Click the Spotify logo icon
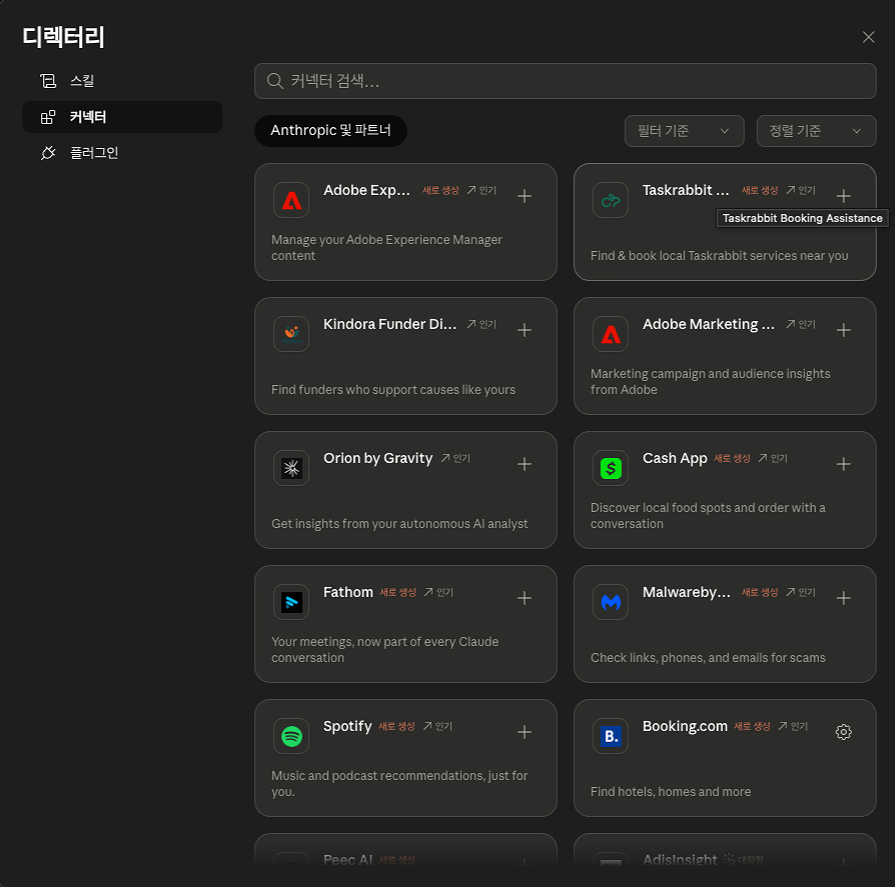Screen dimensions: 895x887 [291, 736]
